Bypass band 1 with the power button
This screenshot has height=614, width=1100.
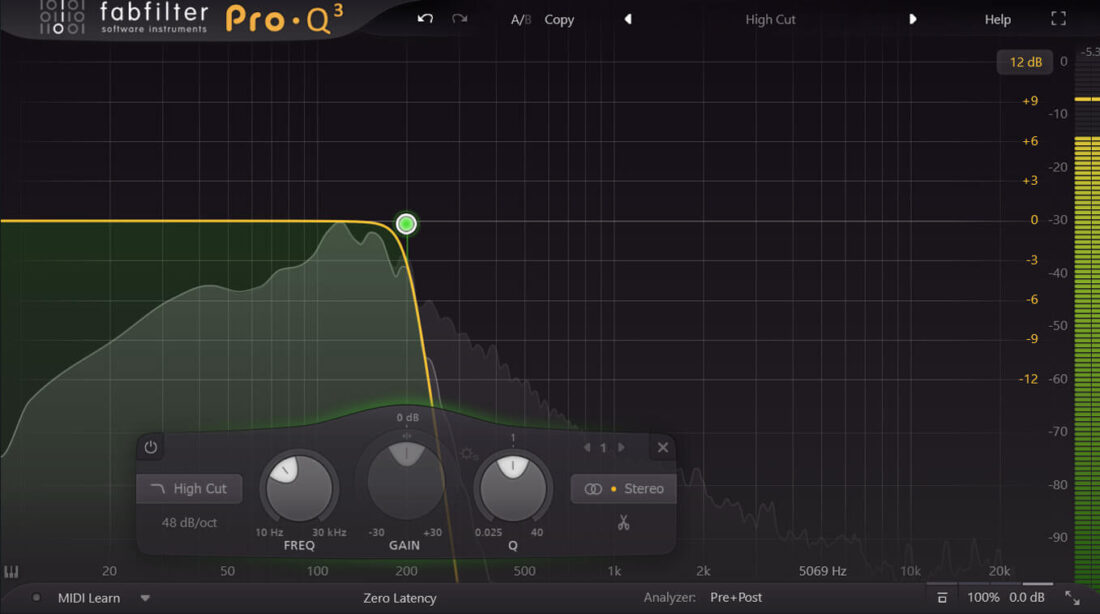click(151, 447)
